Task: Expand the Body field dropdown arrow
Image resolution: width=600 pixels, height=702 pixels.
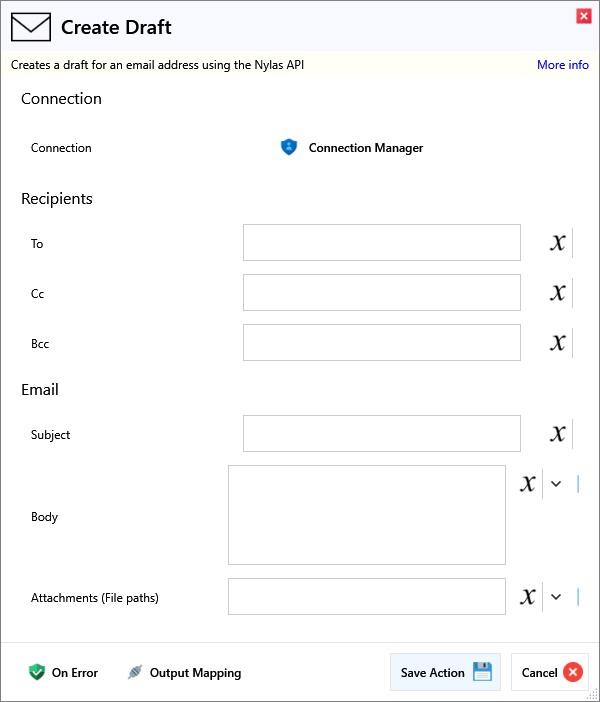Action: (557, 484)
